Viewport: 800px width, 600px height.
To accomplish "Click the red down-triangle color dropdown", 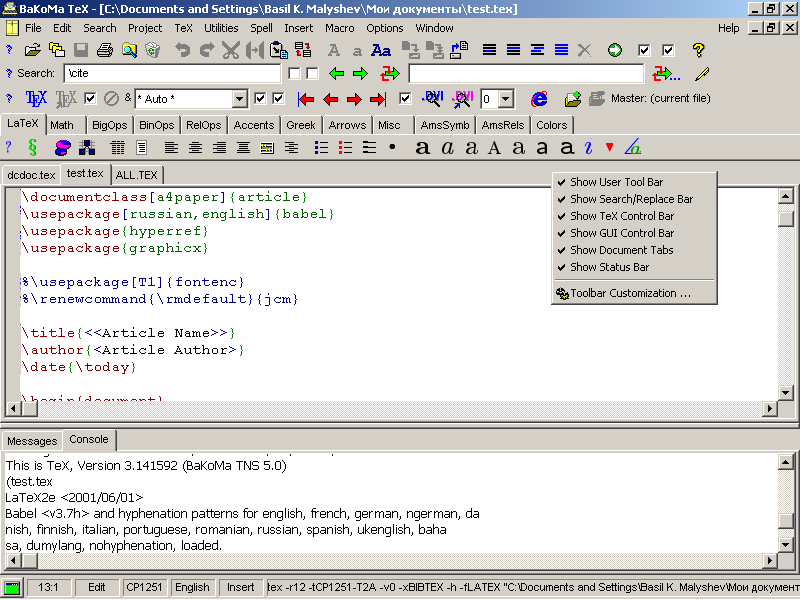I will point(610,148).
